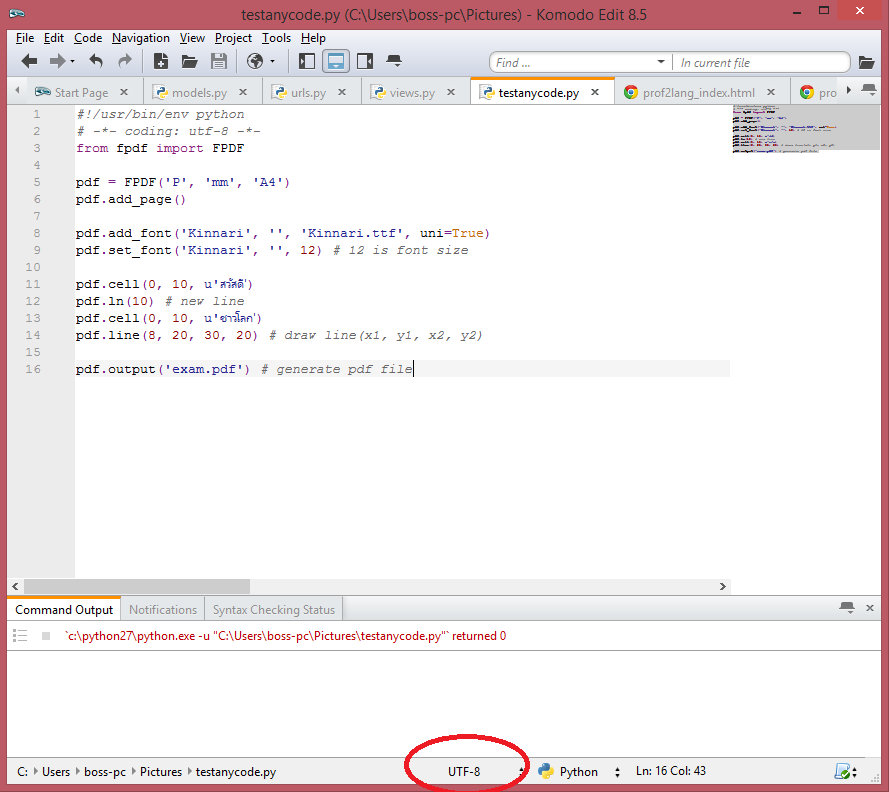Preview the file in browser via globe icon
The height and width of the screenshot is (792, 889).
tap(256, 61)
